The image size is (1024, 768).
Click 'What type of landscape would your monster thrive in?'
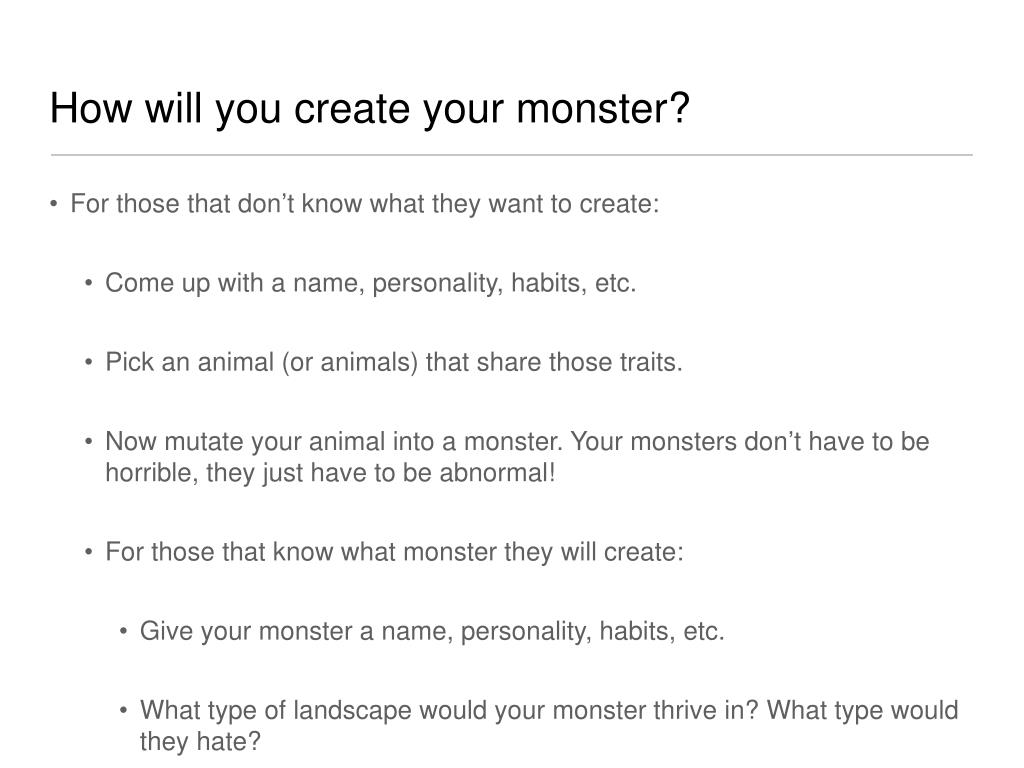(x=449, y=711)
